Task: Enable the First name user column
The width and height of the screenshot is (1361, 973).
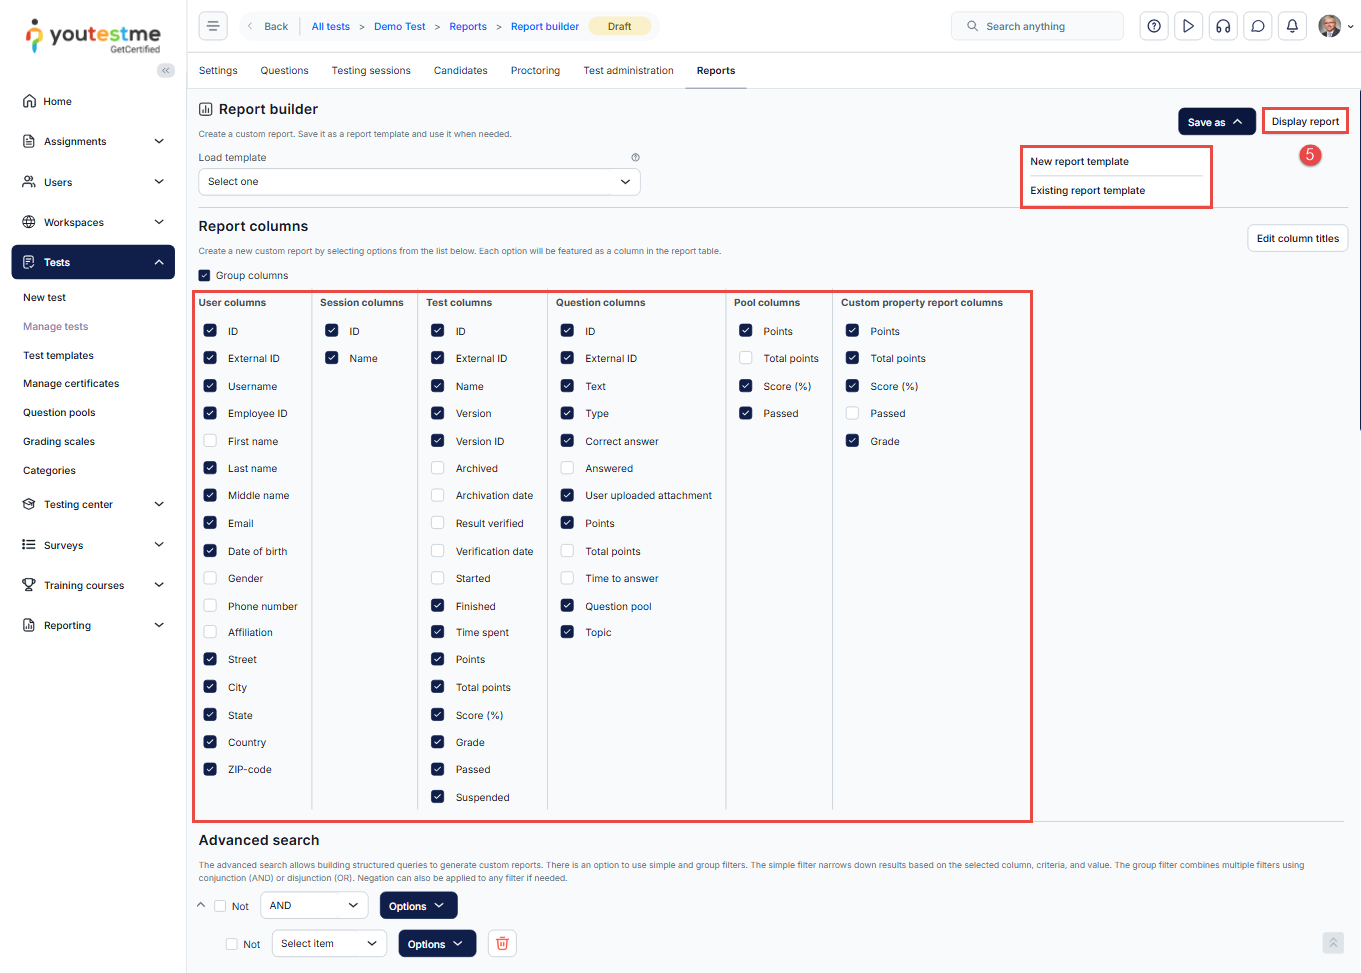Action: pos(210,441)
